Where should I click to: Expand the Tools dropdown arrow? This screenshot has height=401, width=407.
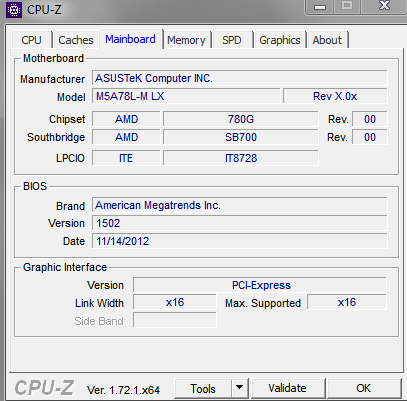[x=239, y=388]
